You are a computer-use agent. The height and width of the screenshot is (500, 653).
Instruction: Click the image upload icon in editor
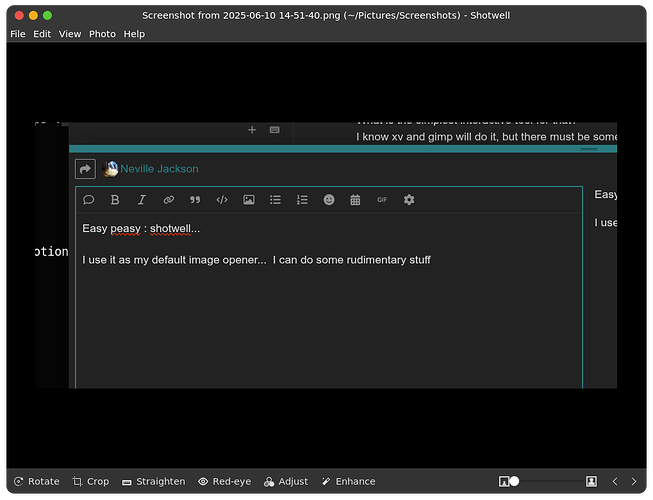249,200
